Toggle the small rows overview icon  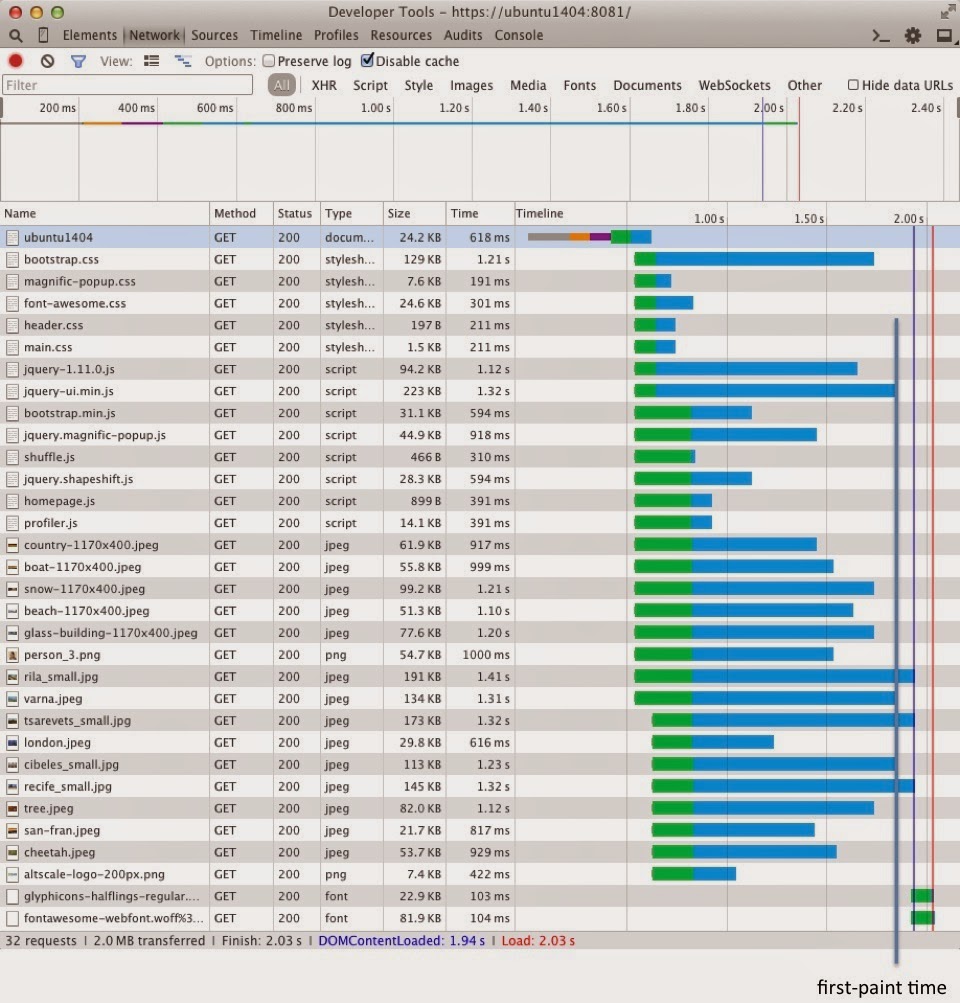tap(183, 61)
